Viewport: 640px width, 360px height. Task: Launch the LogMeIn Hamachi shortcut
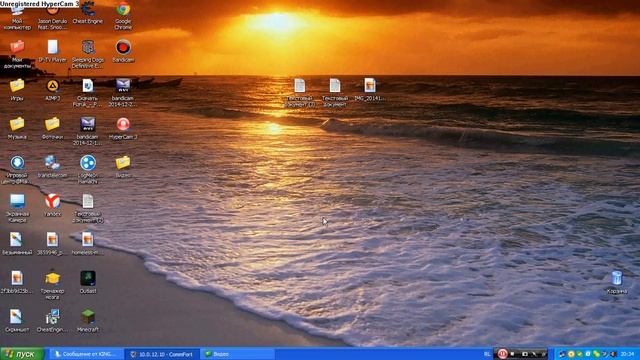point(88,169)
